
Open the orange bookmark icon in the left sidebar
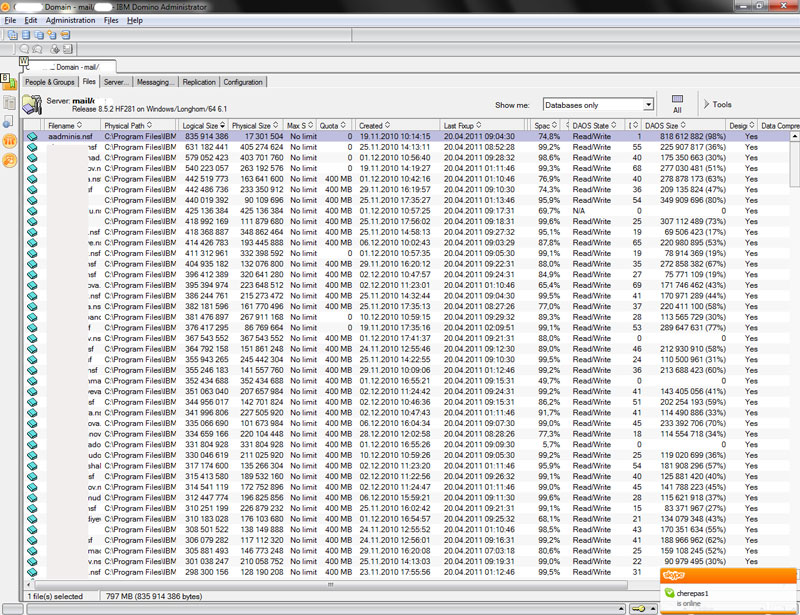click(9, 82)
